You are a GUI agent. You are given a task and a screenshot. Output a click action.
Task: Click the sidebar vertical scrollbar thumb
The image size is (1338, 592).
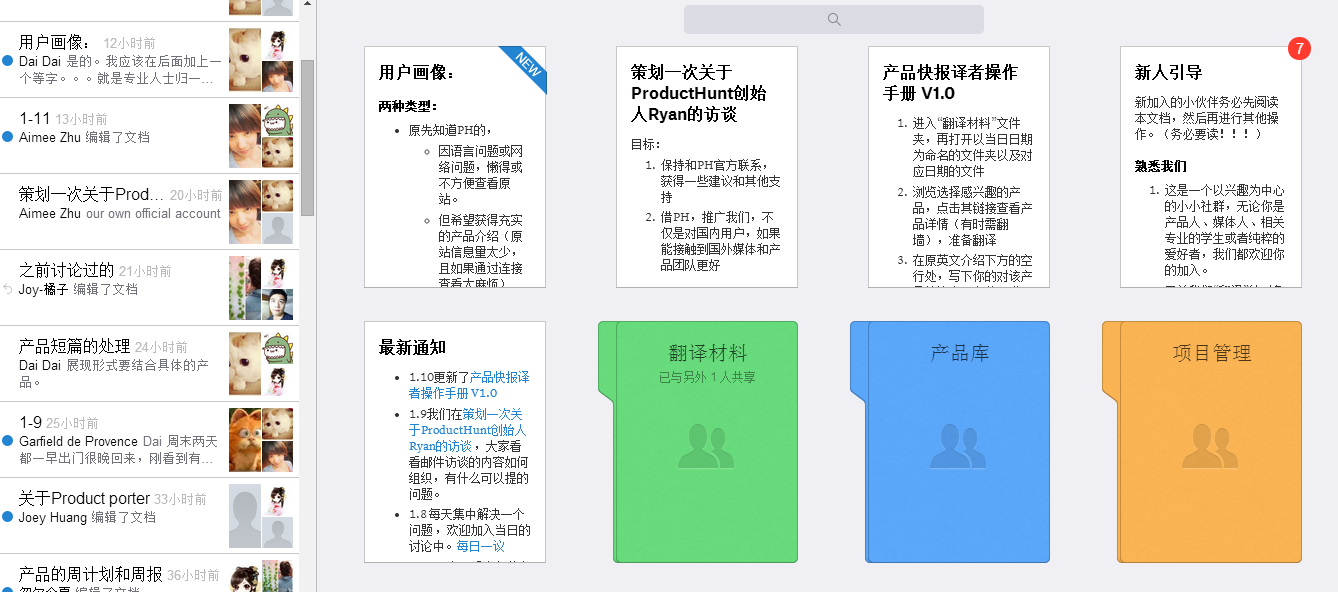[308, 137]
